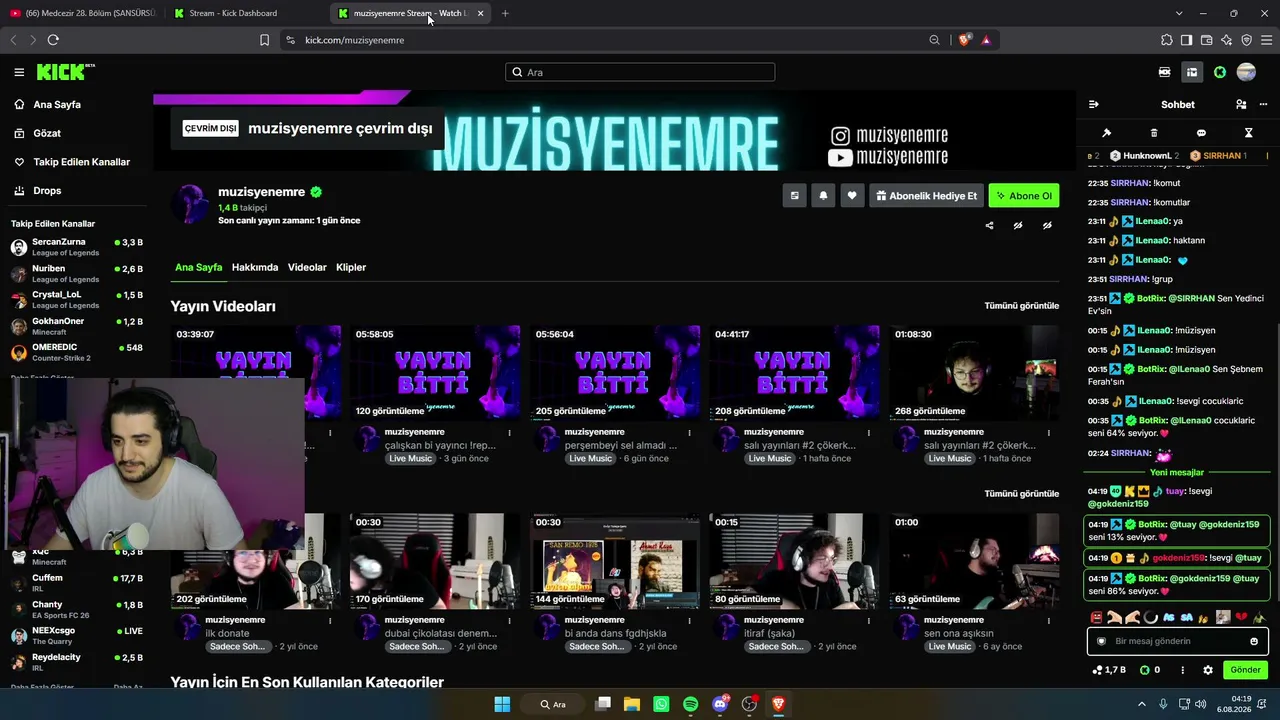Open options for 'çalışkan bi yayıncı' video
This screenshot has width=1280, height=720.
(x=509, y=433)
